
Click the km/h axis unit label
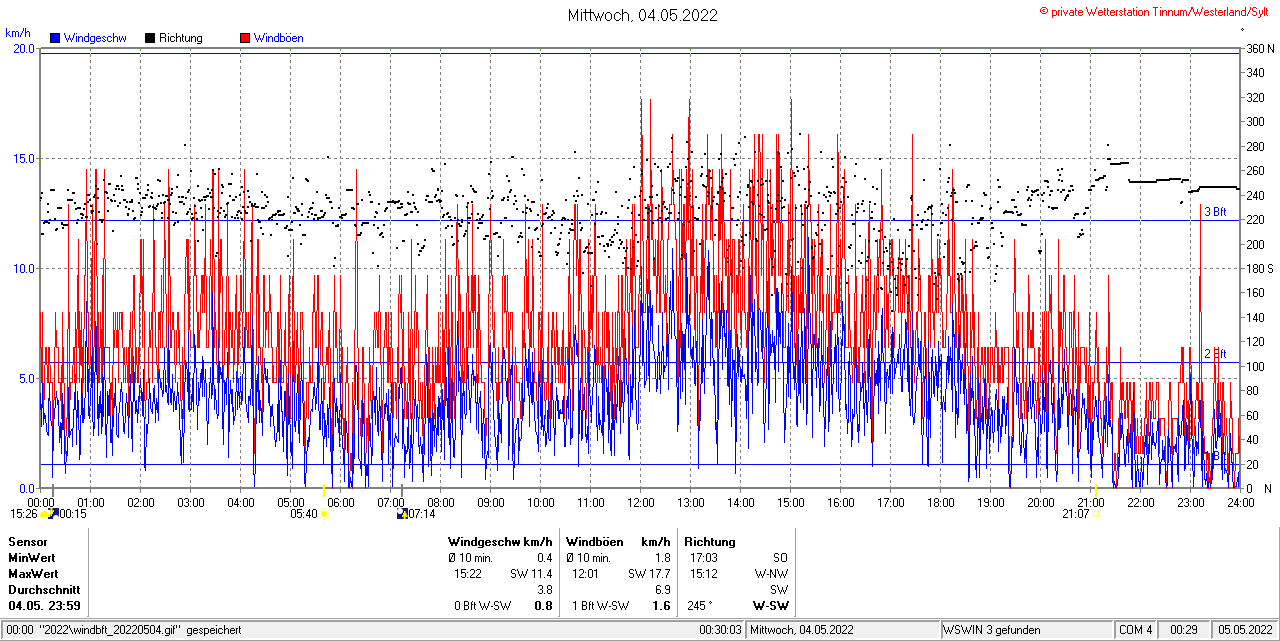click(x=18, y=33)
